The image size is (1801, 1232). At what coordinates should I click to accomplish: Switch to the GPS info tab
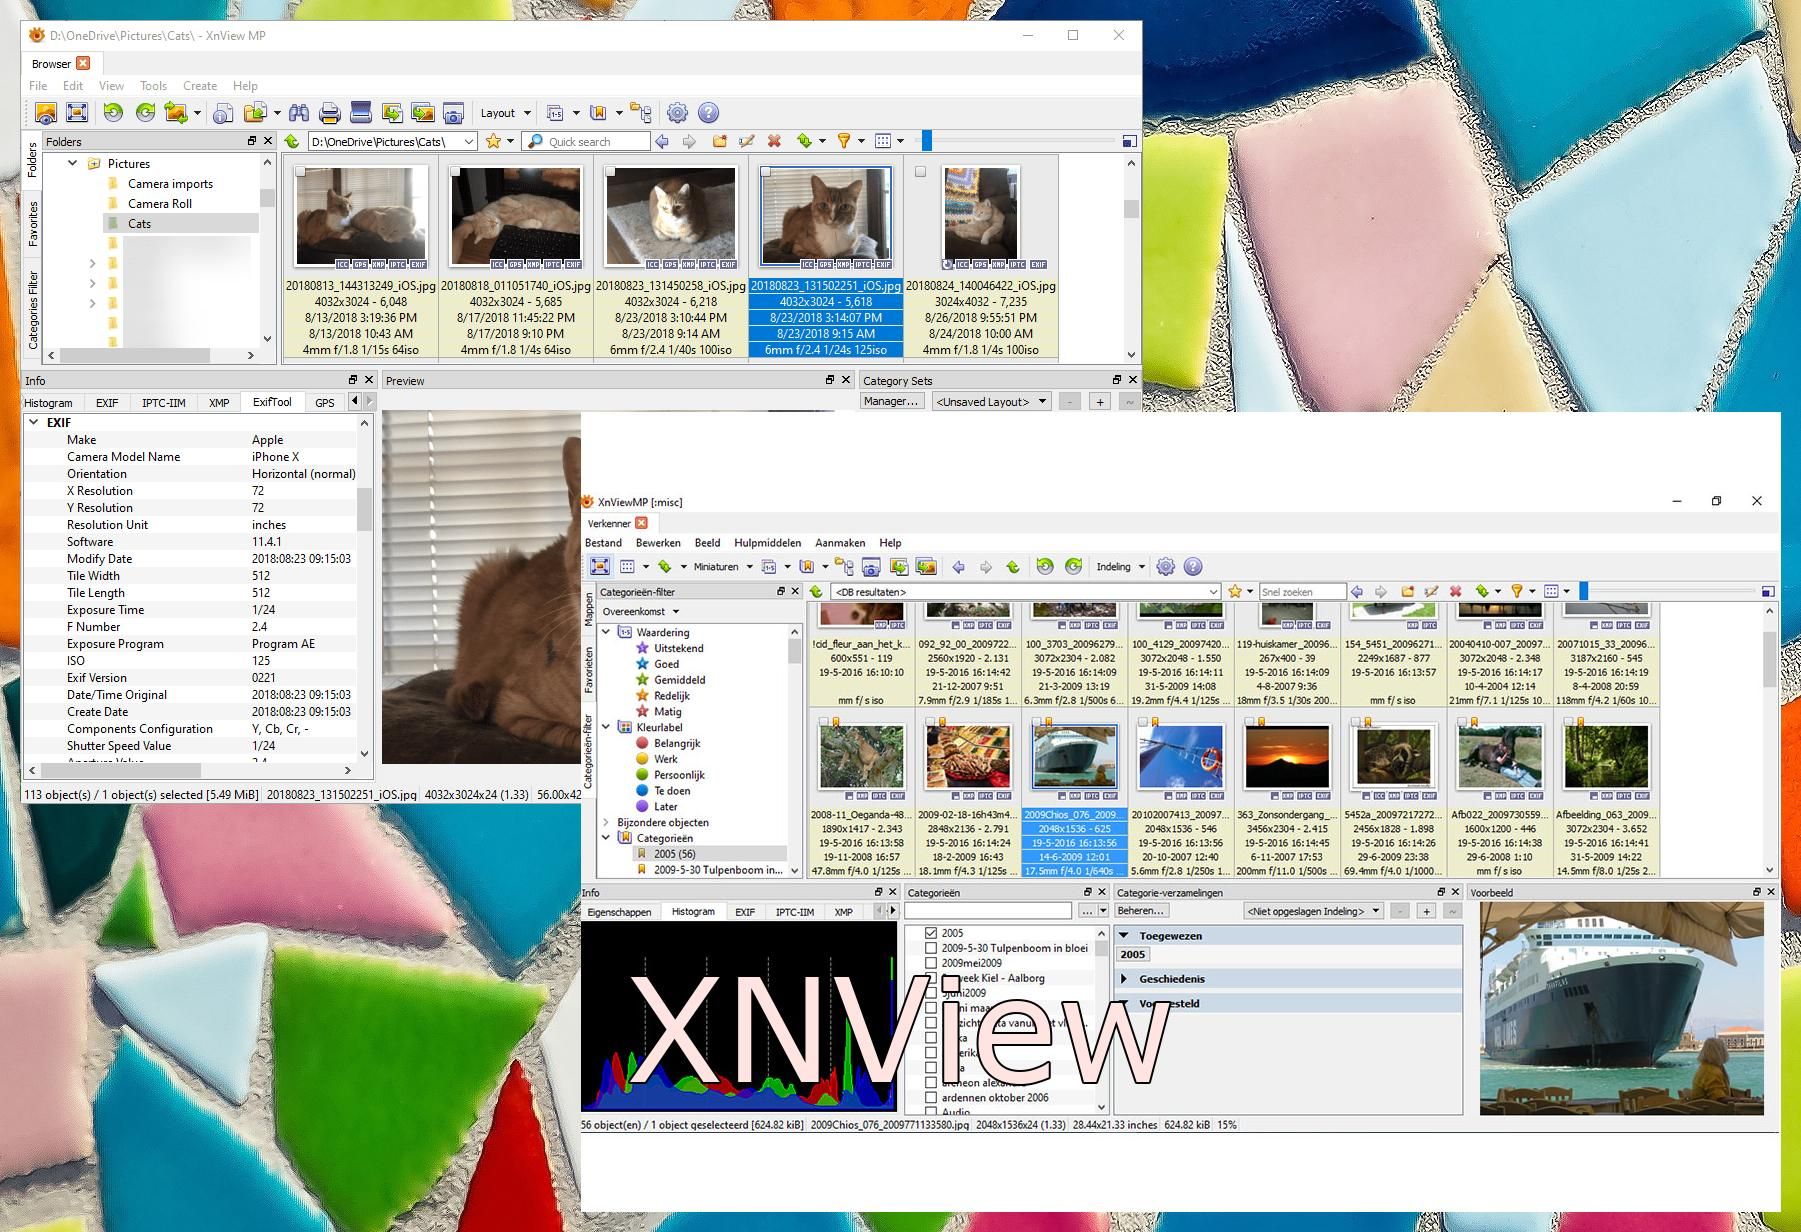(x=325, y=403)
